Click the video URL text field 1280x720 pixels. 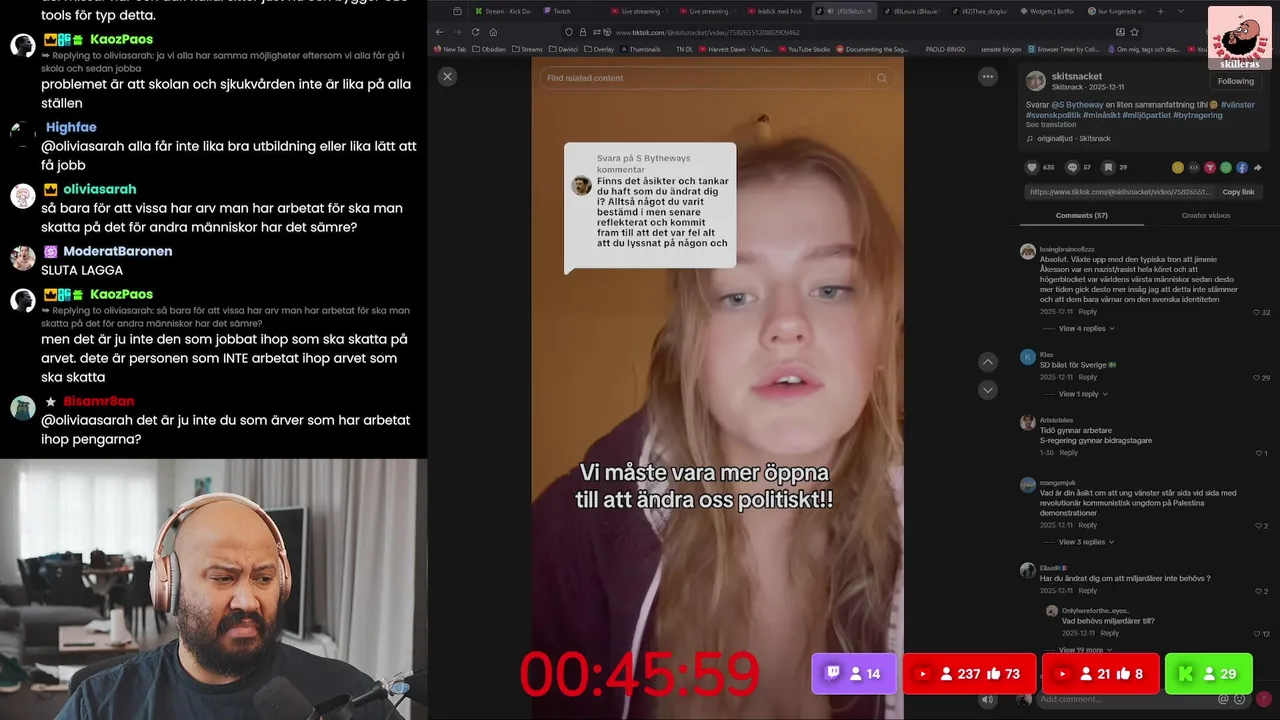click(1120, 191)
